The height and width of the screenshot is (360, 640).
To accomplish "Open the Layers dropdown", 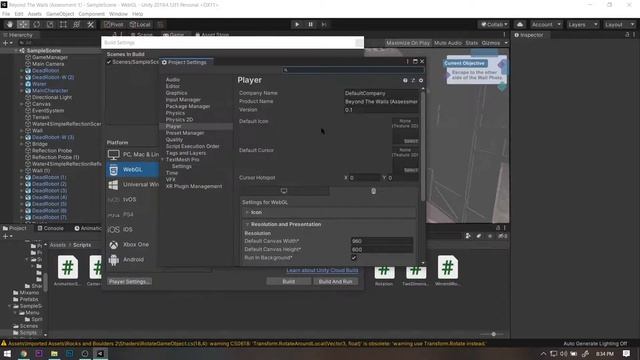I will [582, 24].
